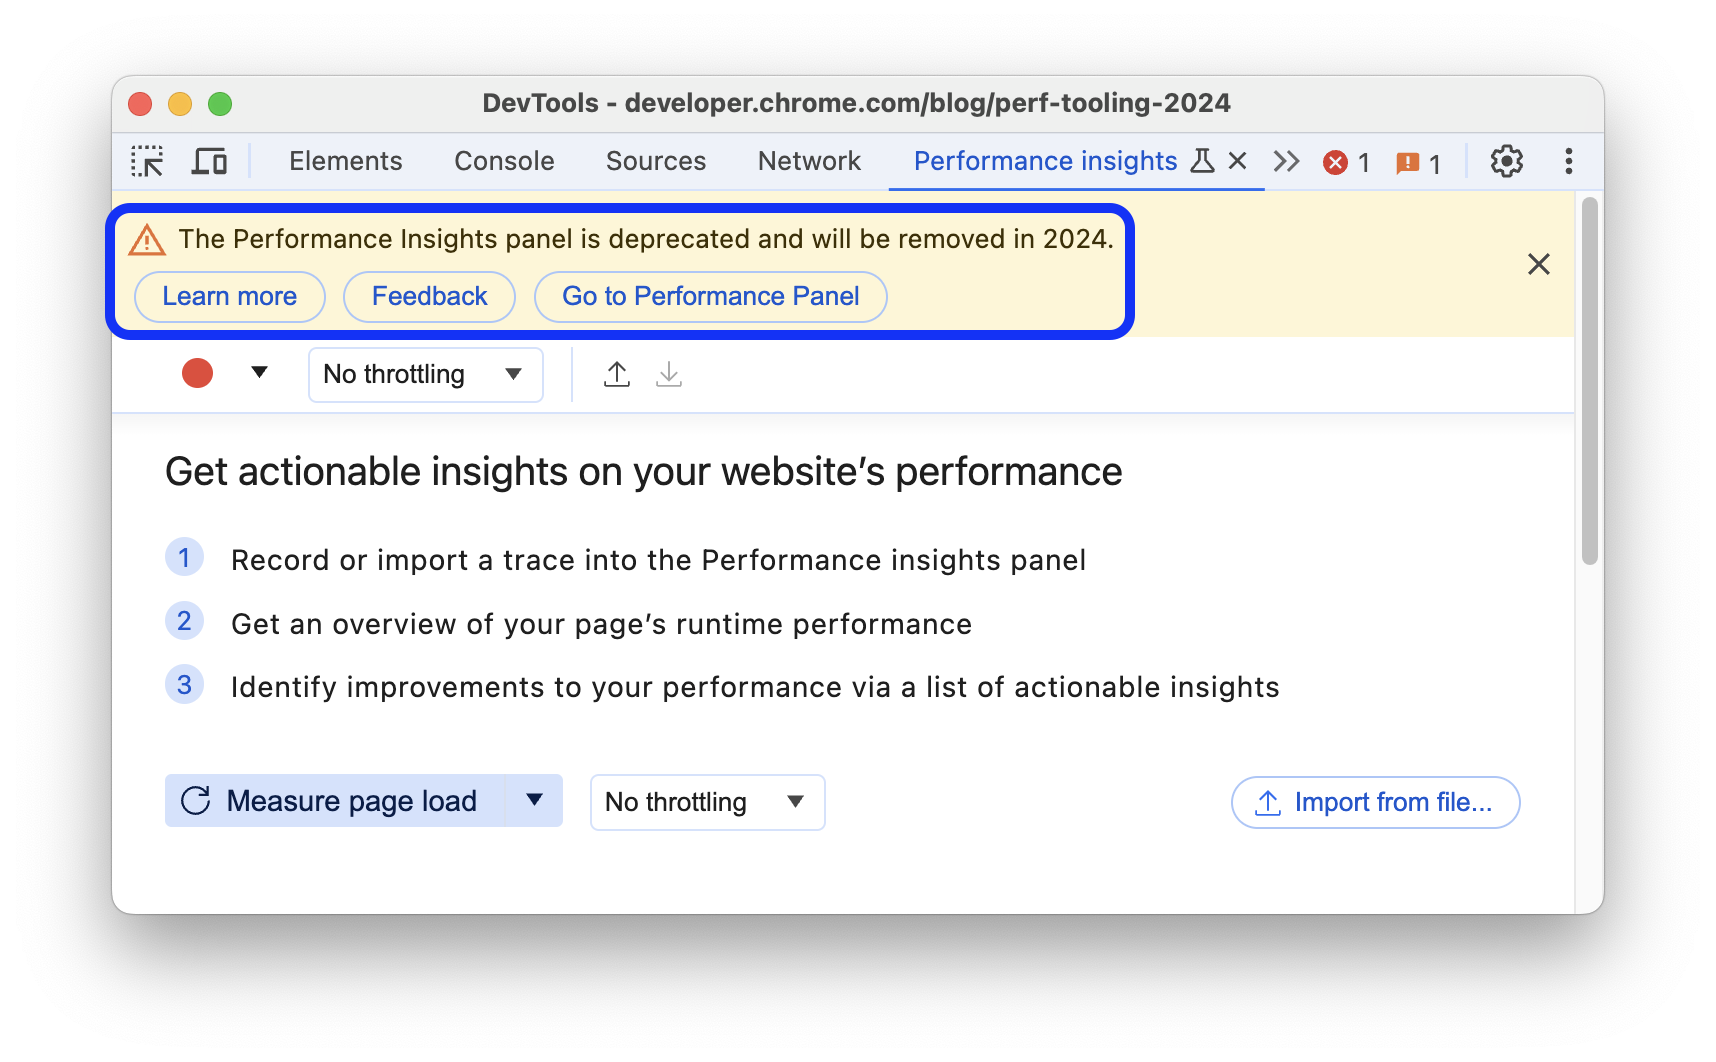The image size is (1716, 1062).
Task: View the 1 console error
Action: pos(1346,161)
